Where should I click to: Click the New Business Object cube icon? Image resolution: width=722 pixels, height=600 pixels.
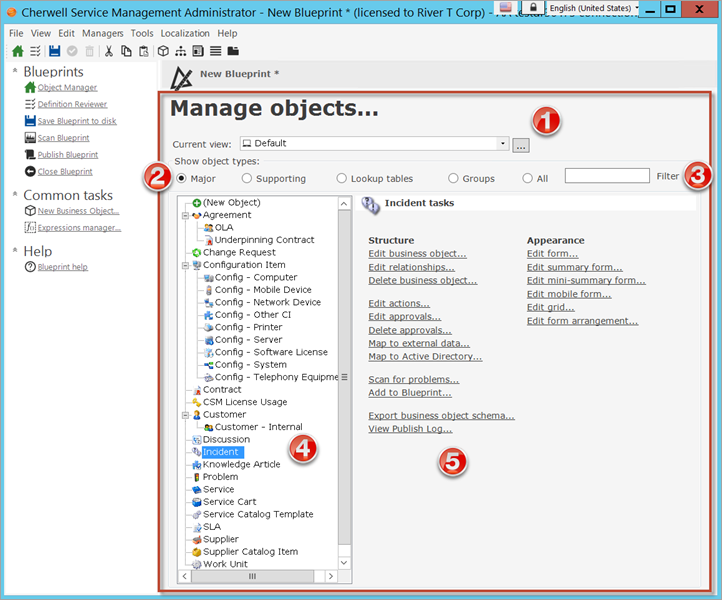tap(30, 210)
